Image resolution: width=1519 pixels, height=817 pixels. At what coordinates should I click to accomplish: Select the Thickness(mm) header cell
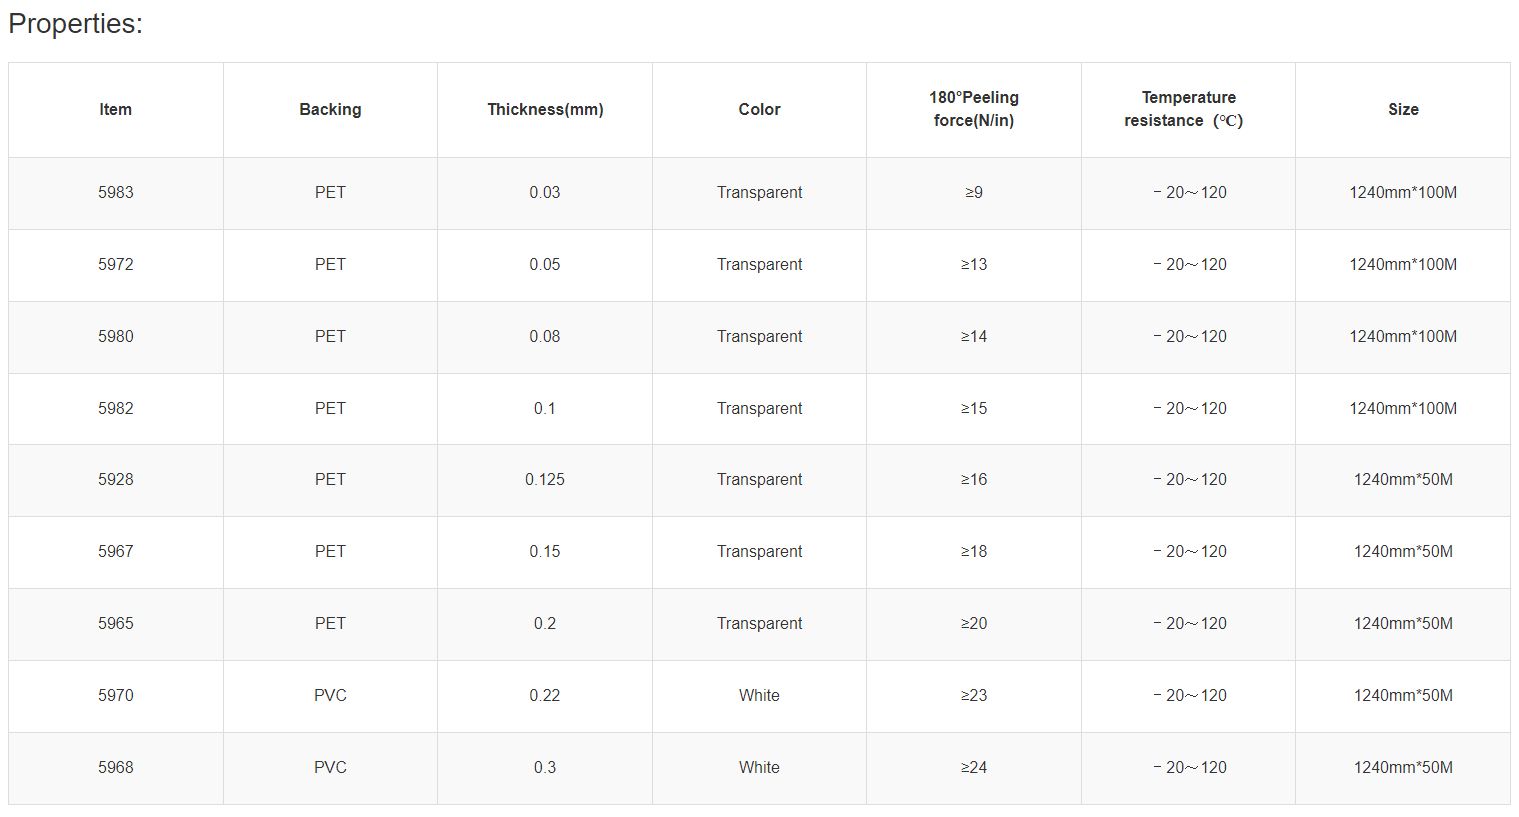[x=545, y=110]
